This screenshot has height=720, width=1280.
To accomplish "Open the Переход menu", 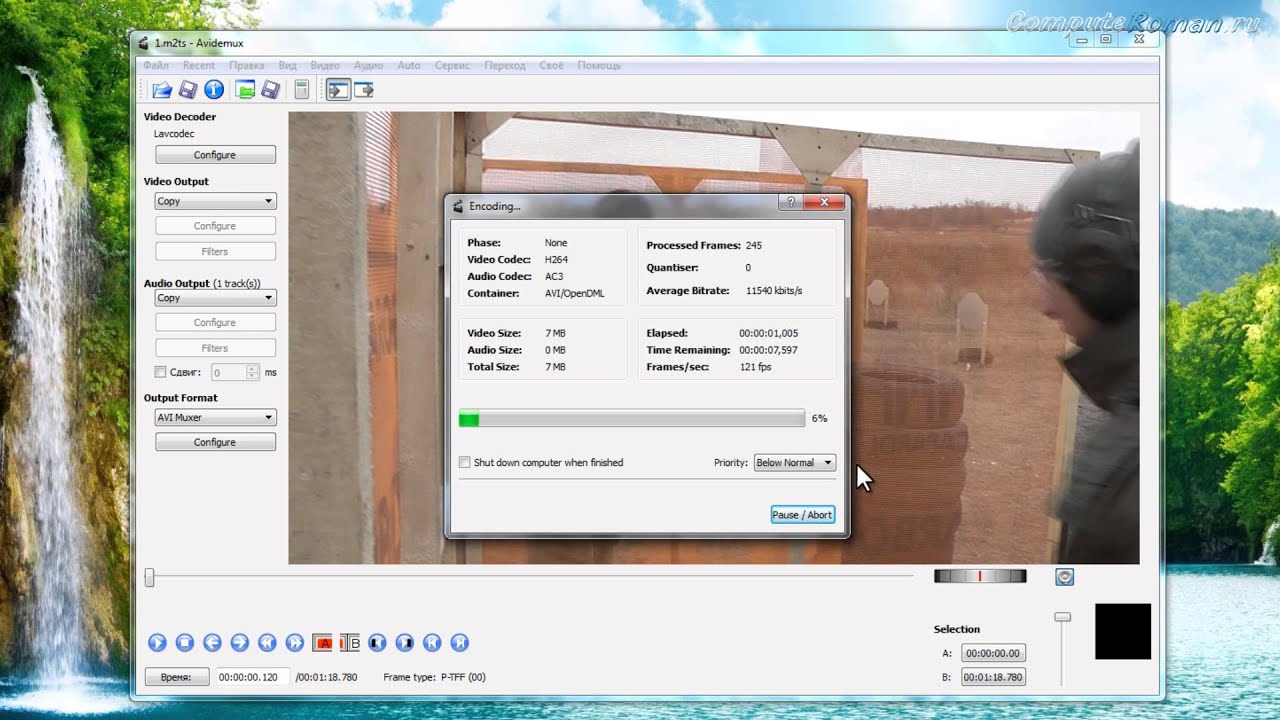I will (505, 65).
